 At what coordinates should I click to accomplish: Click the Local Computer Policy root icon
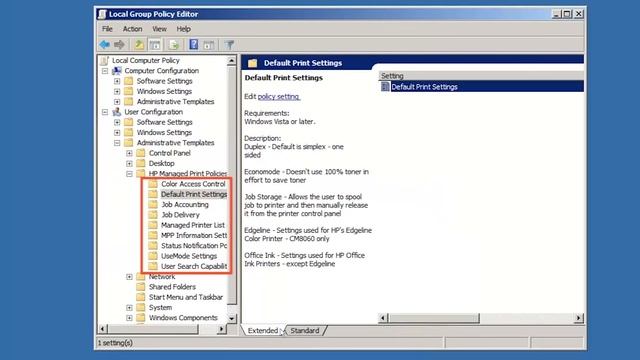104,60
